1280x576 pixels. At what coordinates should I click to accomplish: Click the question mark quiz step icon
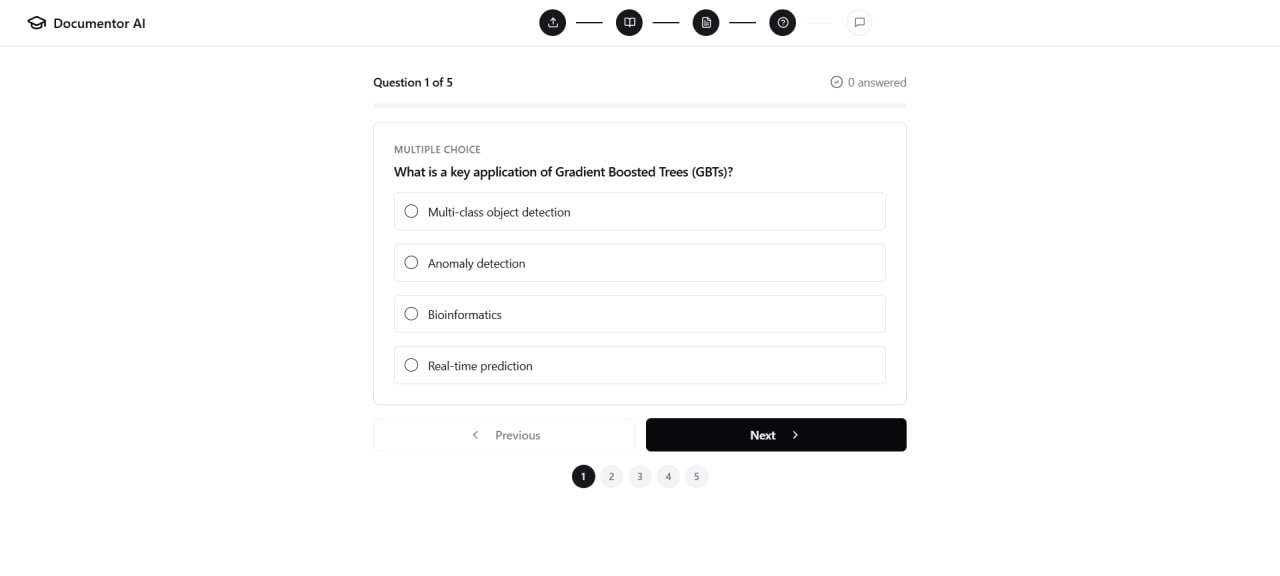point(783,22)
